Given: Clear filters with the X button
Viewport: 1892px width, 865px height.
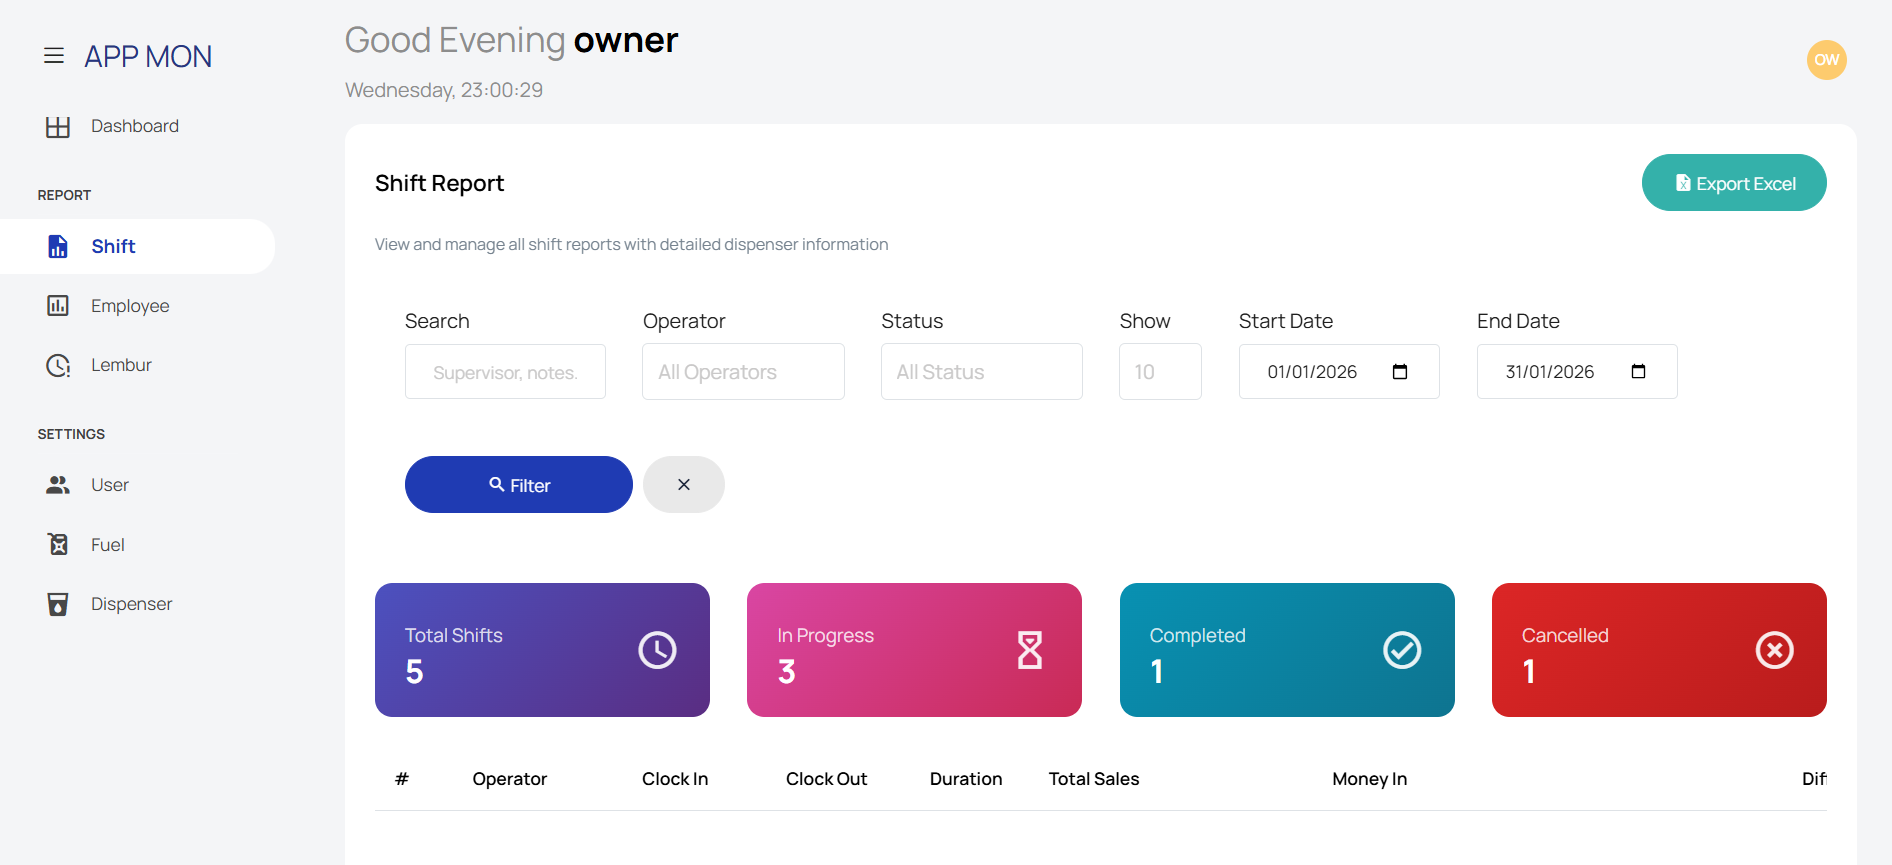Looking at the screenshot, I should click(683, 485).
